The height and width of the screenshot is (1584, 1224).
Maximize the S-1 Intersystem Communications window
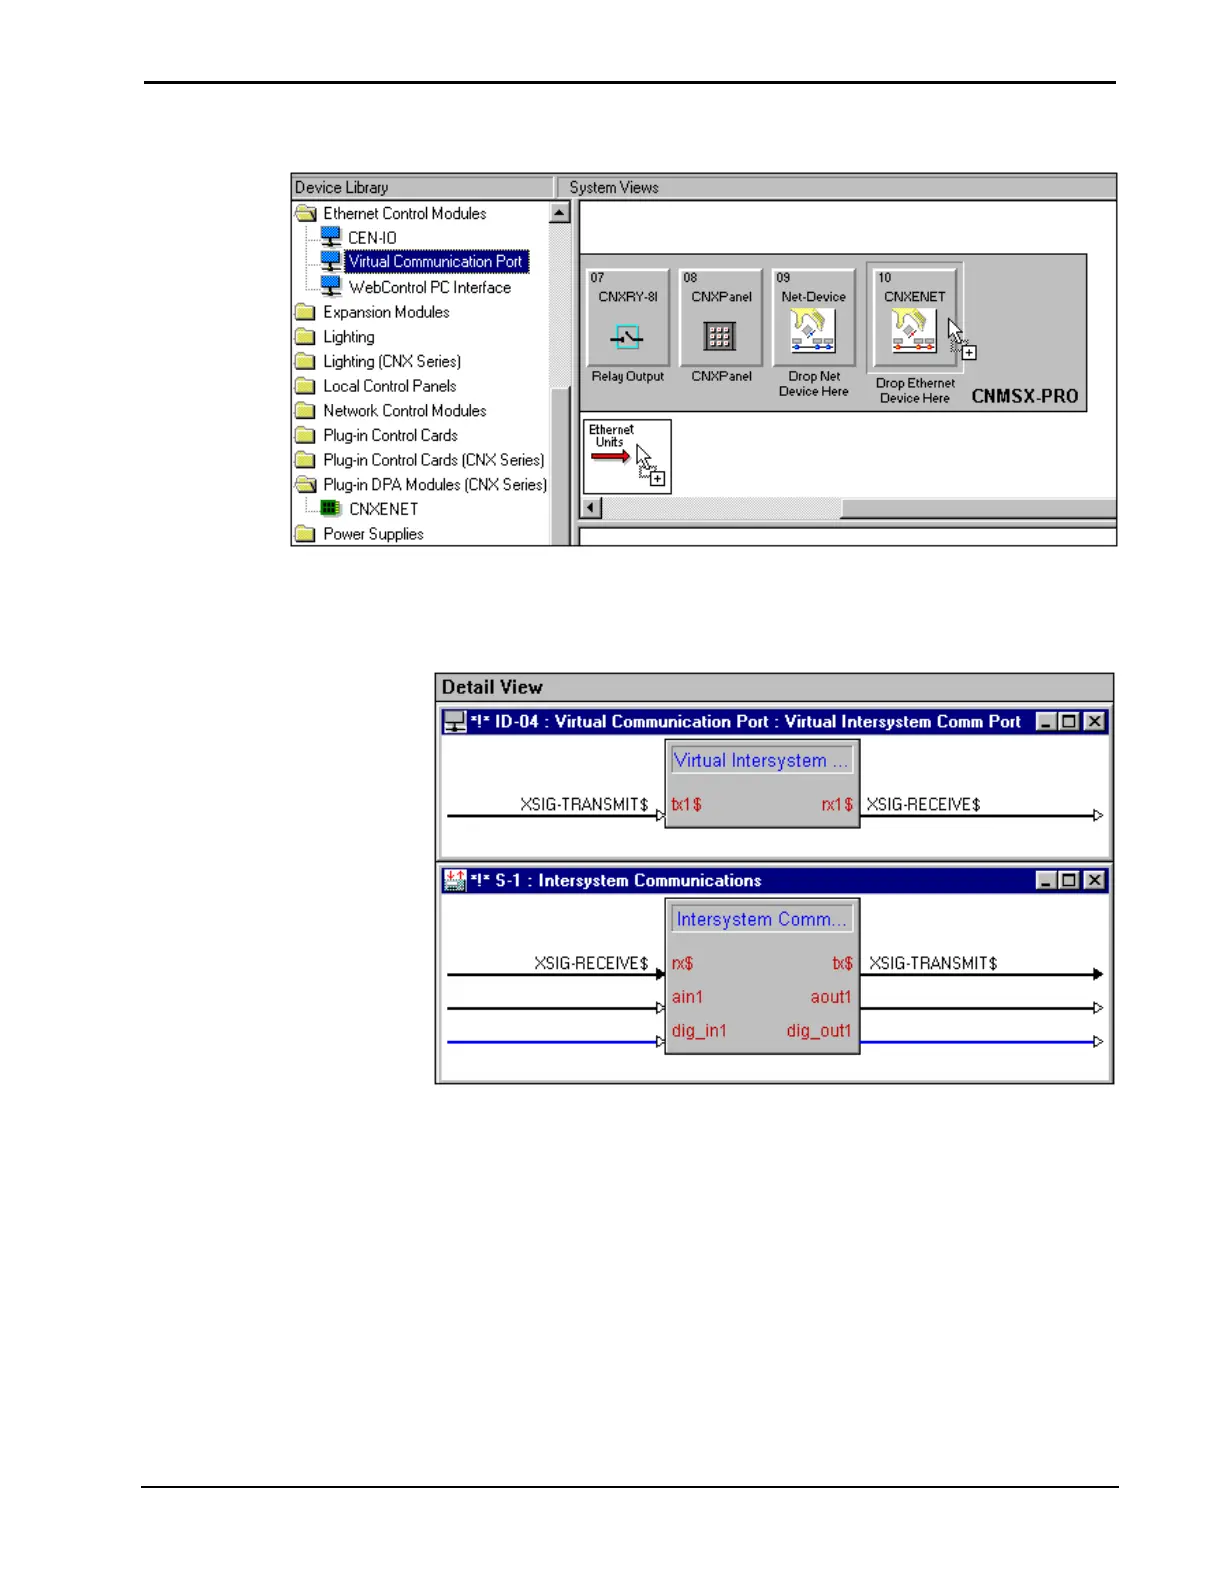pos(1069,881)
